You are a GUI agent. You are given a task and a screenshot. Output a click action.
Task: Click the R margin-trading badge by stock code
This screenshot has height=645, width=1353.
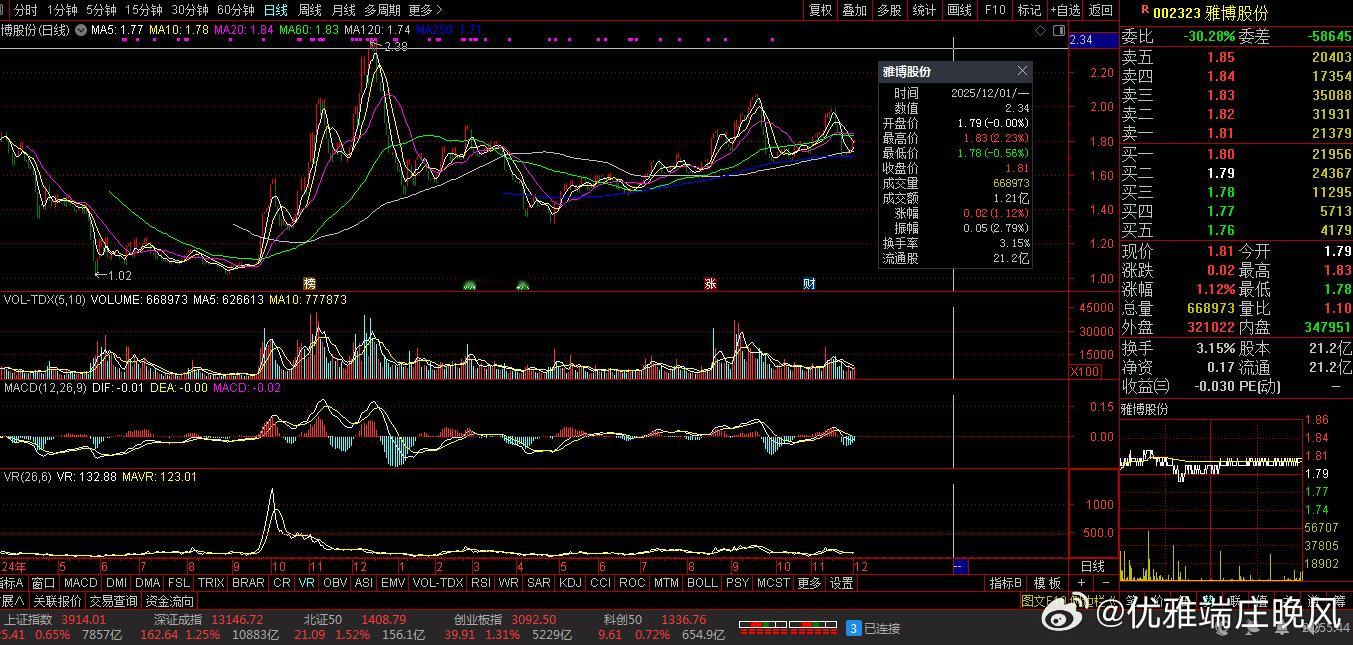pos(1144,9)
